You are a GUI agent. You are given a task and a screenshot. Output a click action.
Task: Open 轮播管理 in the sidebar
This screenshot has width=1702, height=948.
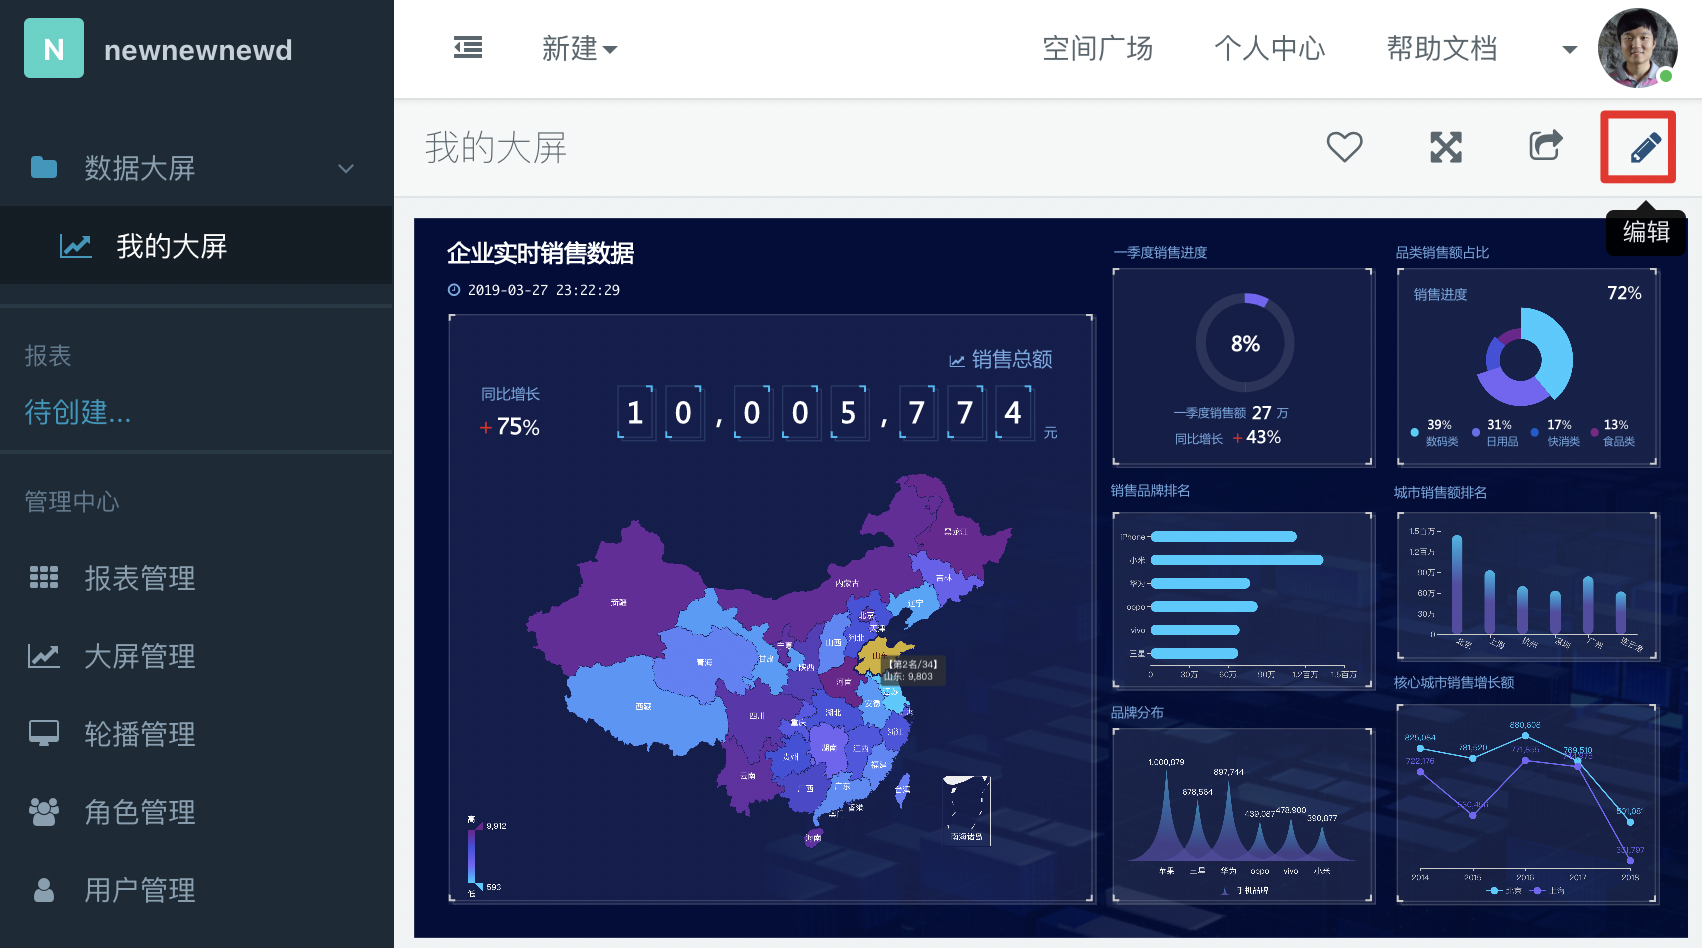(139, 734)
